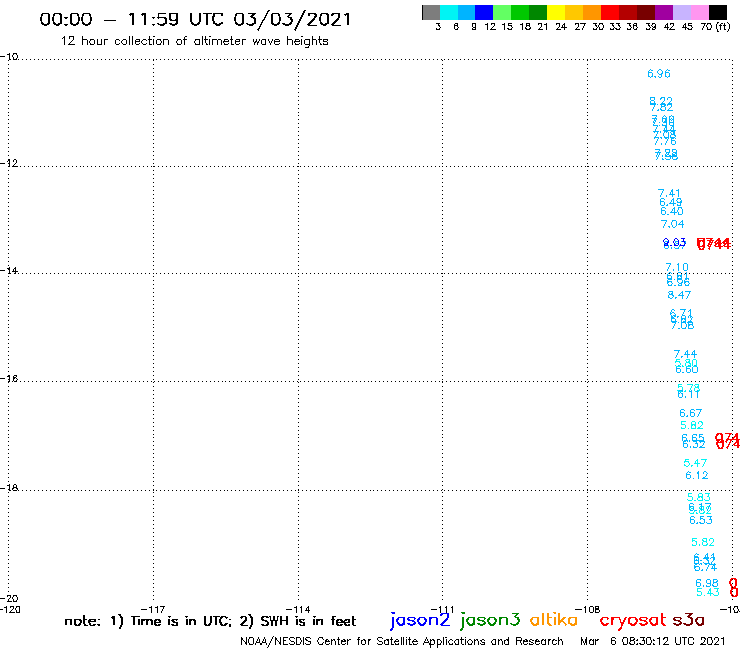
Task: Click the wave height value 7.04
Action: [x=673, y=224]
